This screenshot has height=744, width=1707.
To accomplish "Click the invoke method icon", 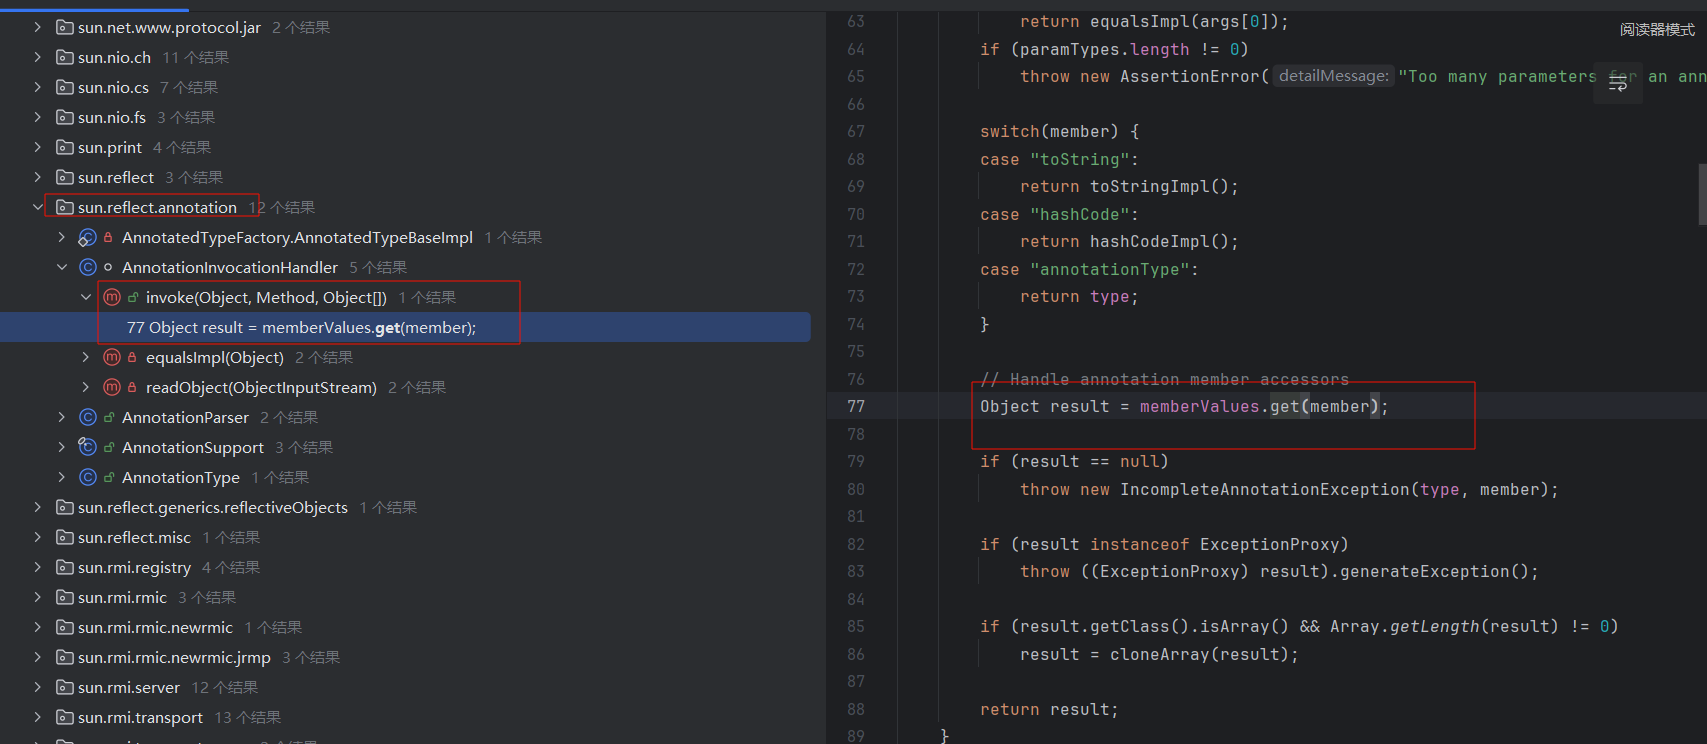I will click(x=112, y=297).
